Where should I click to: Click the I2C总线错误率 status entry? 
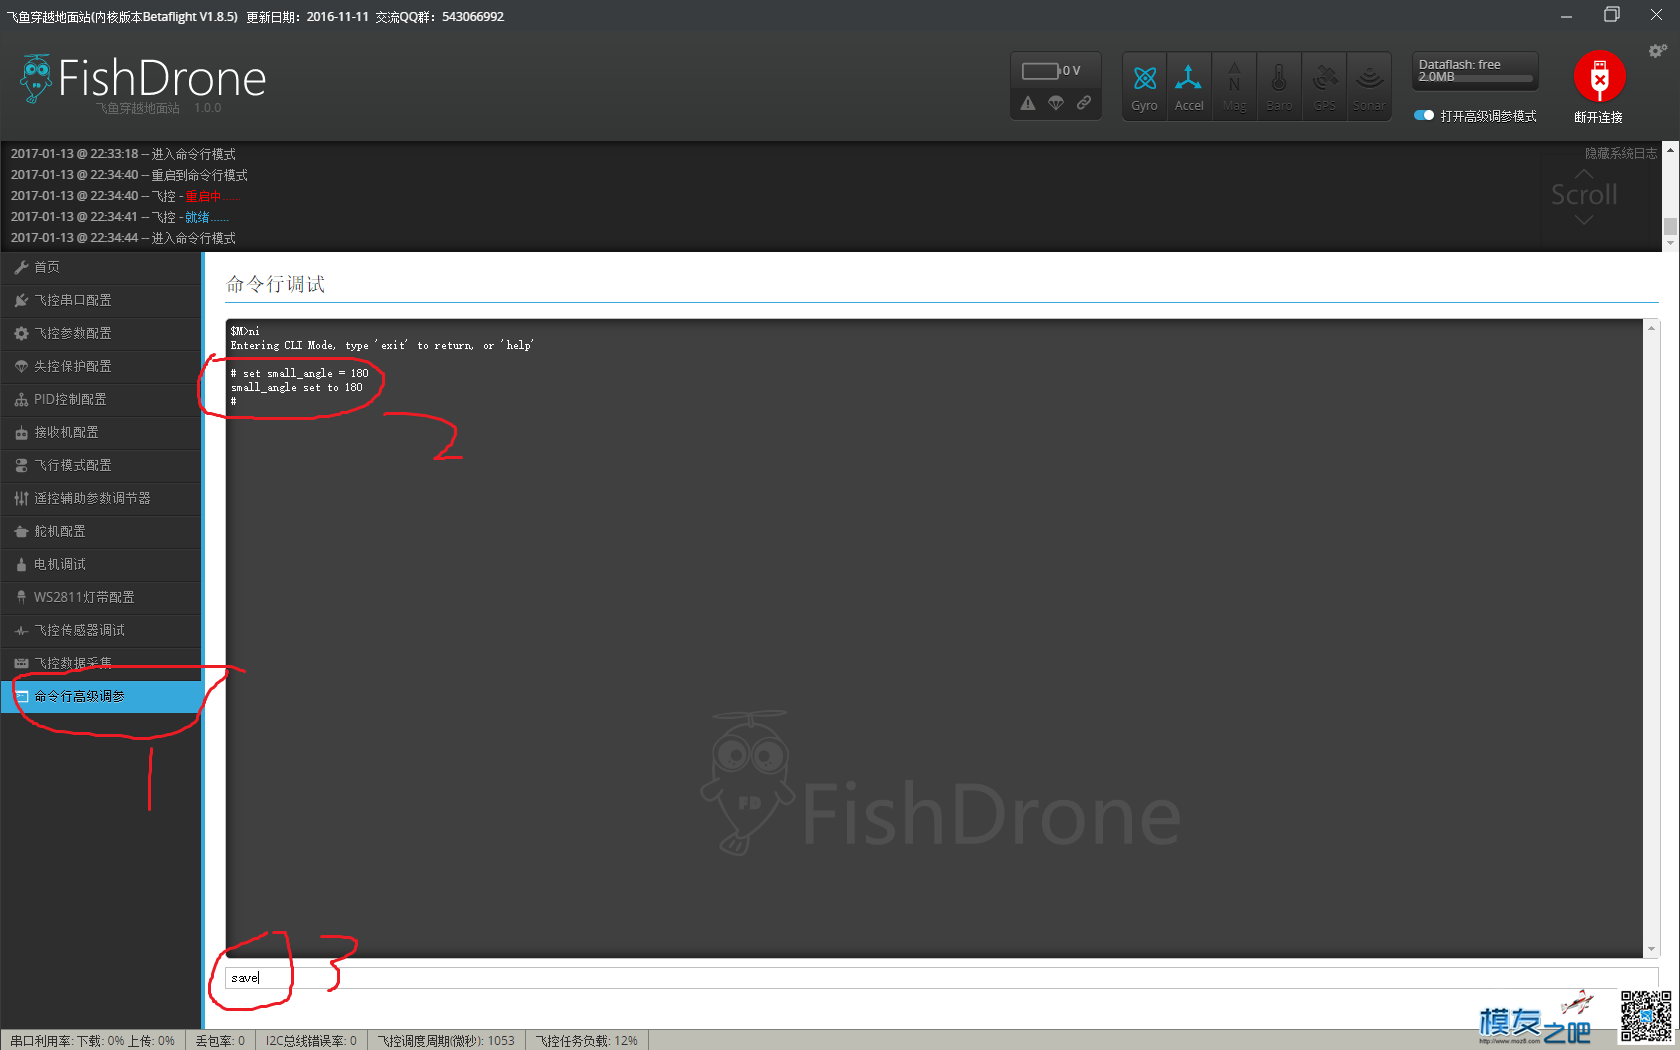tap(311, 1041)
